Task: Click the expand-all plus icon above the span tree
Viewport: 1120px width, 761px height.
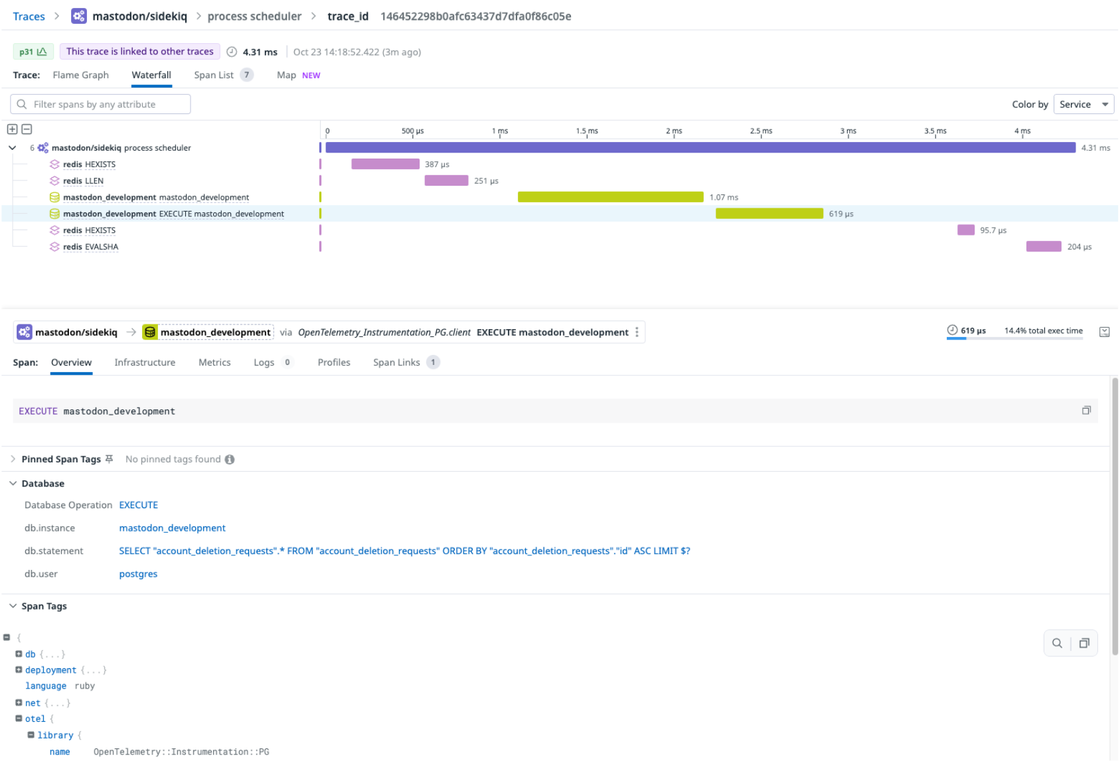Action: click(12, 130)
